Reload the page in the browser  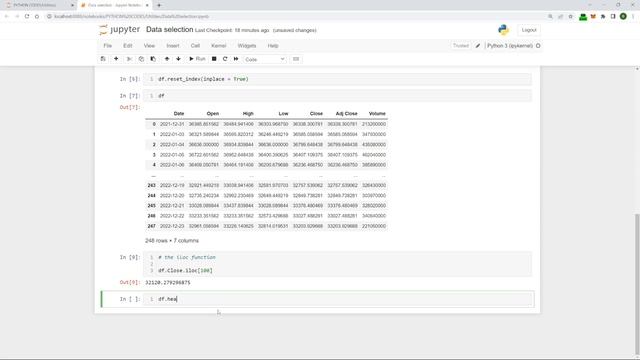[27, 16]
